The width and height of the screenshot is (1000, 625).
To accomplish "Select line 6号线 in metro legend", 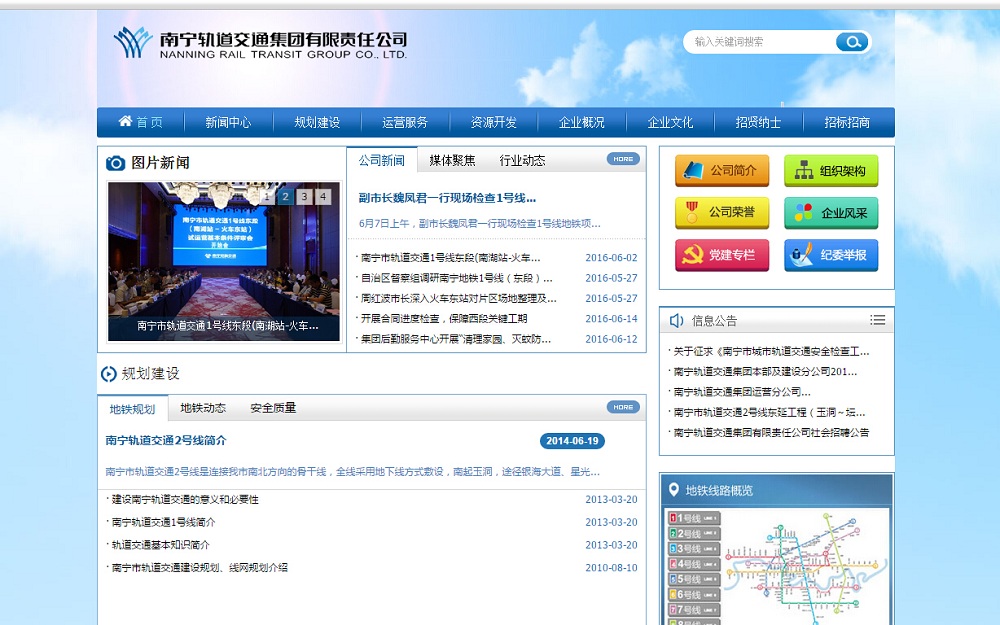I will click(694, 594).
